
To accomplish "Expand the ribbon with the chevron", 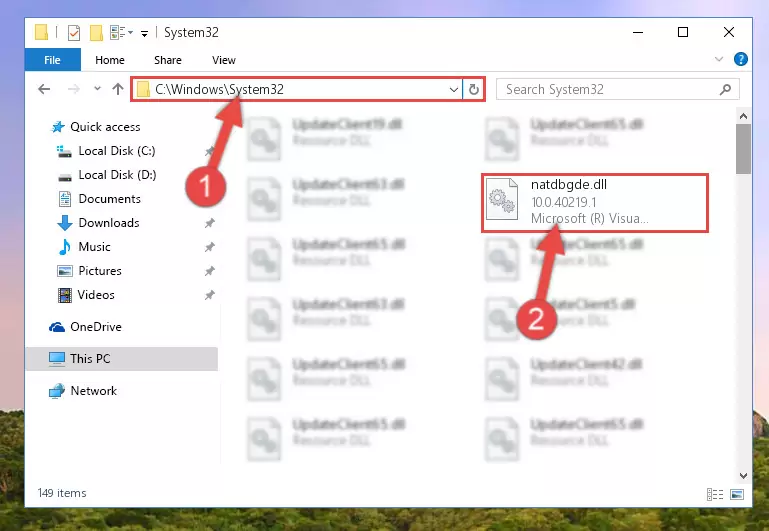I will pos(719,59).
